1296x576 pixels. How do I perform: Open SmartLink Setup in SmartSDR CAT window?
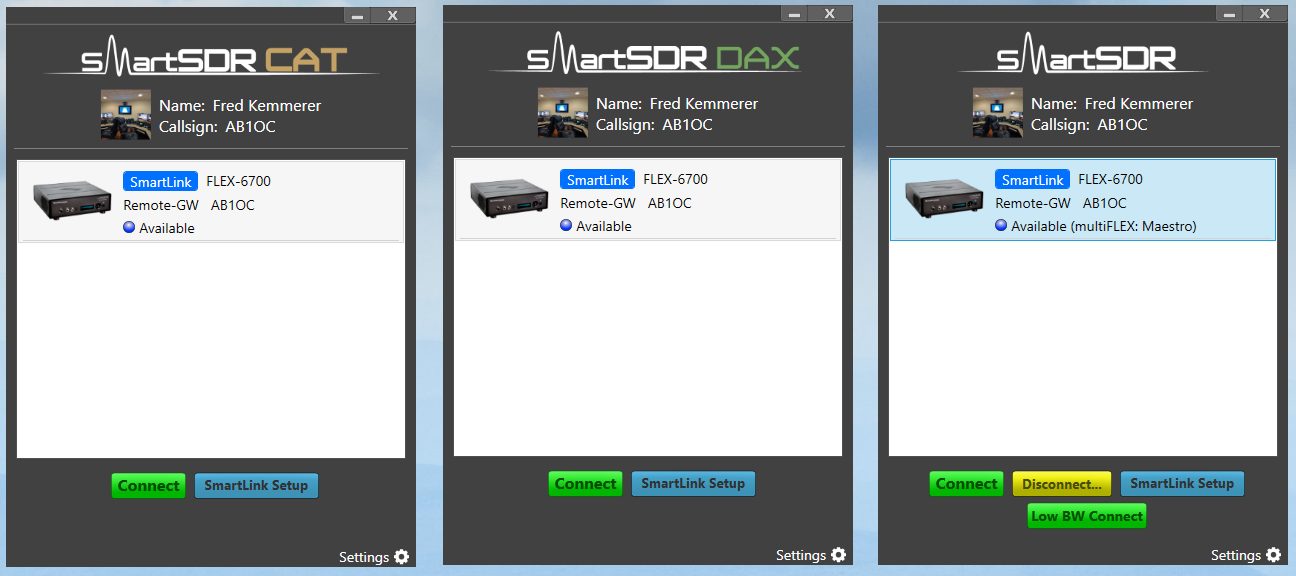[x=256, y=486]
